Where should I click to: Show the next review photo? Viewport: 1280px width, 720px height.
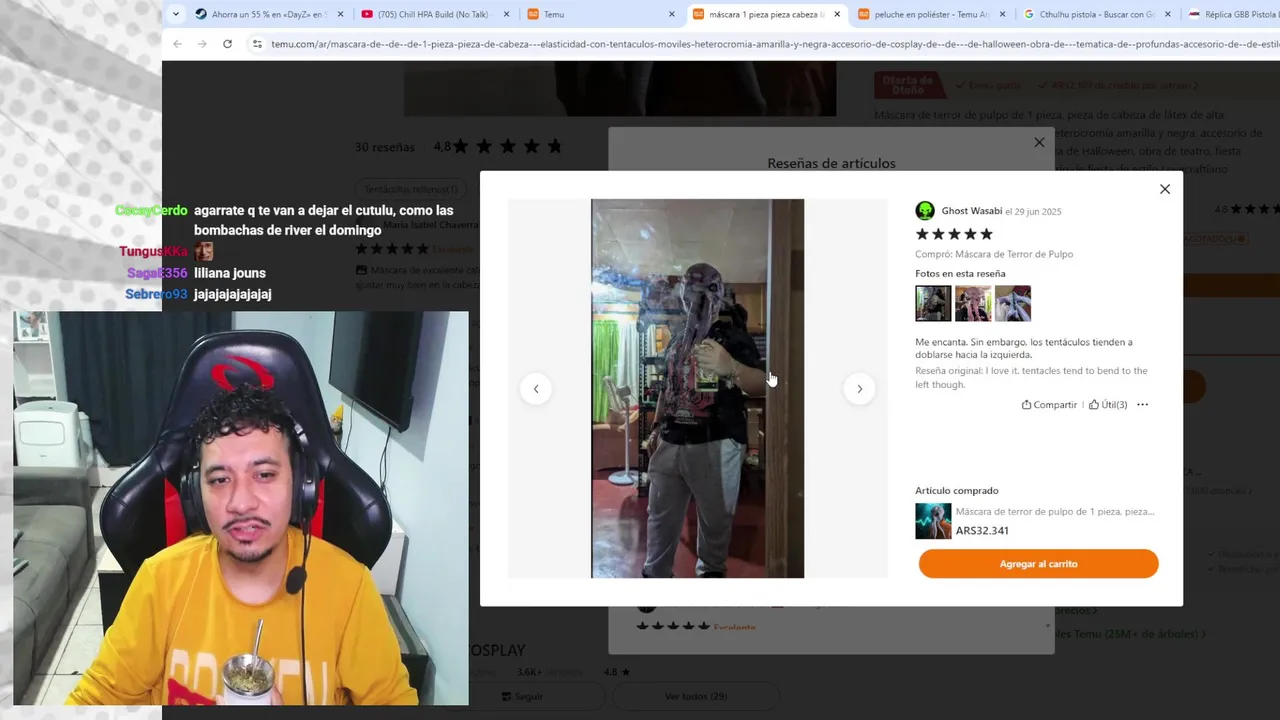859,389
